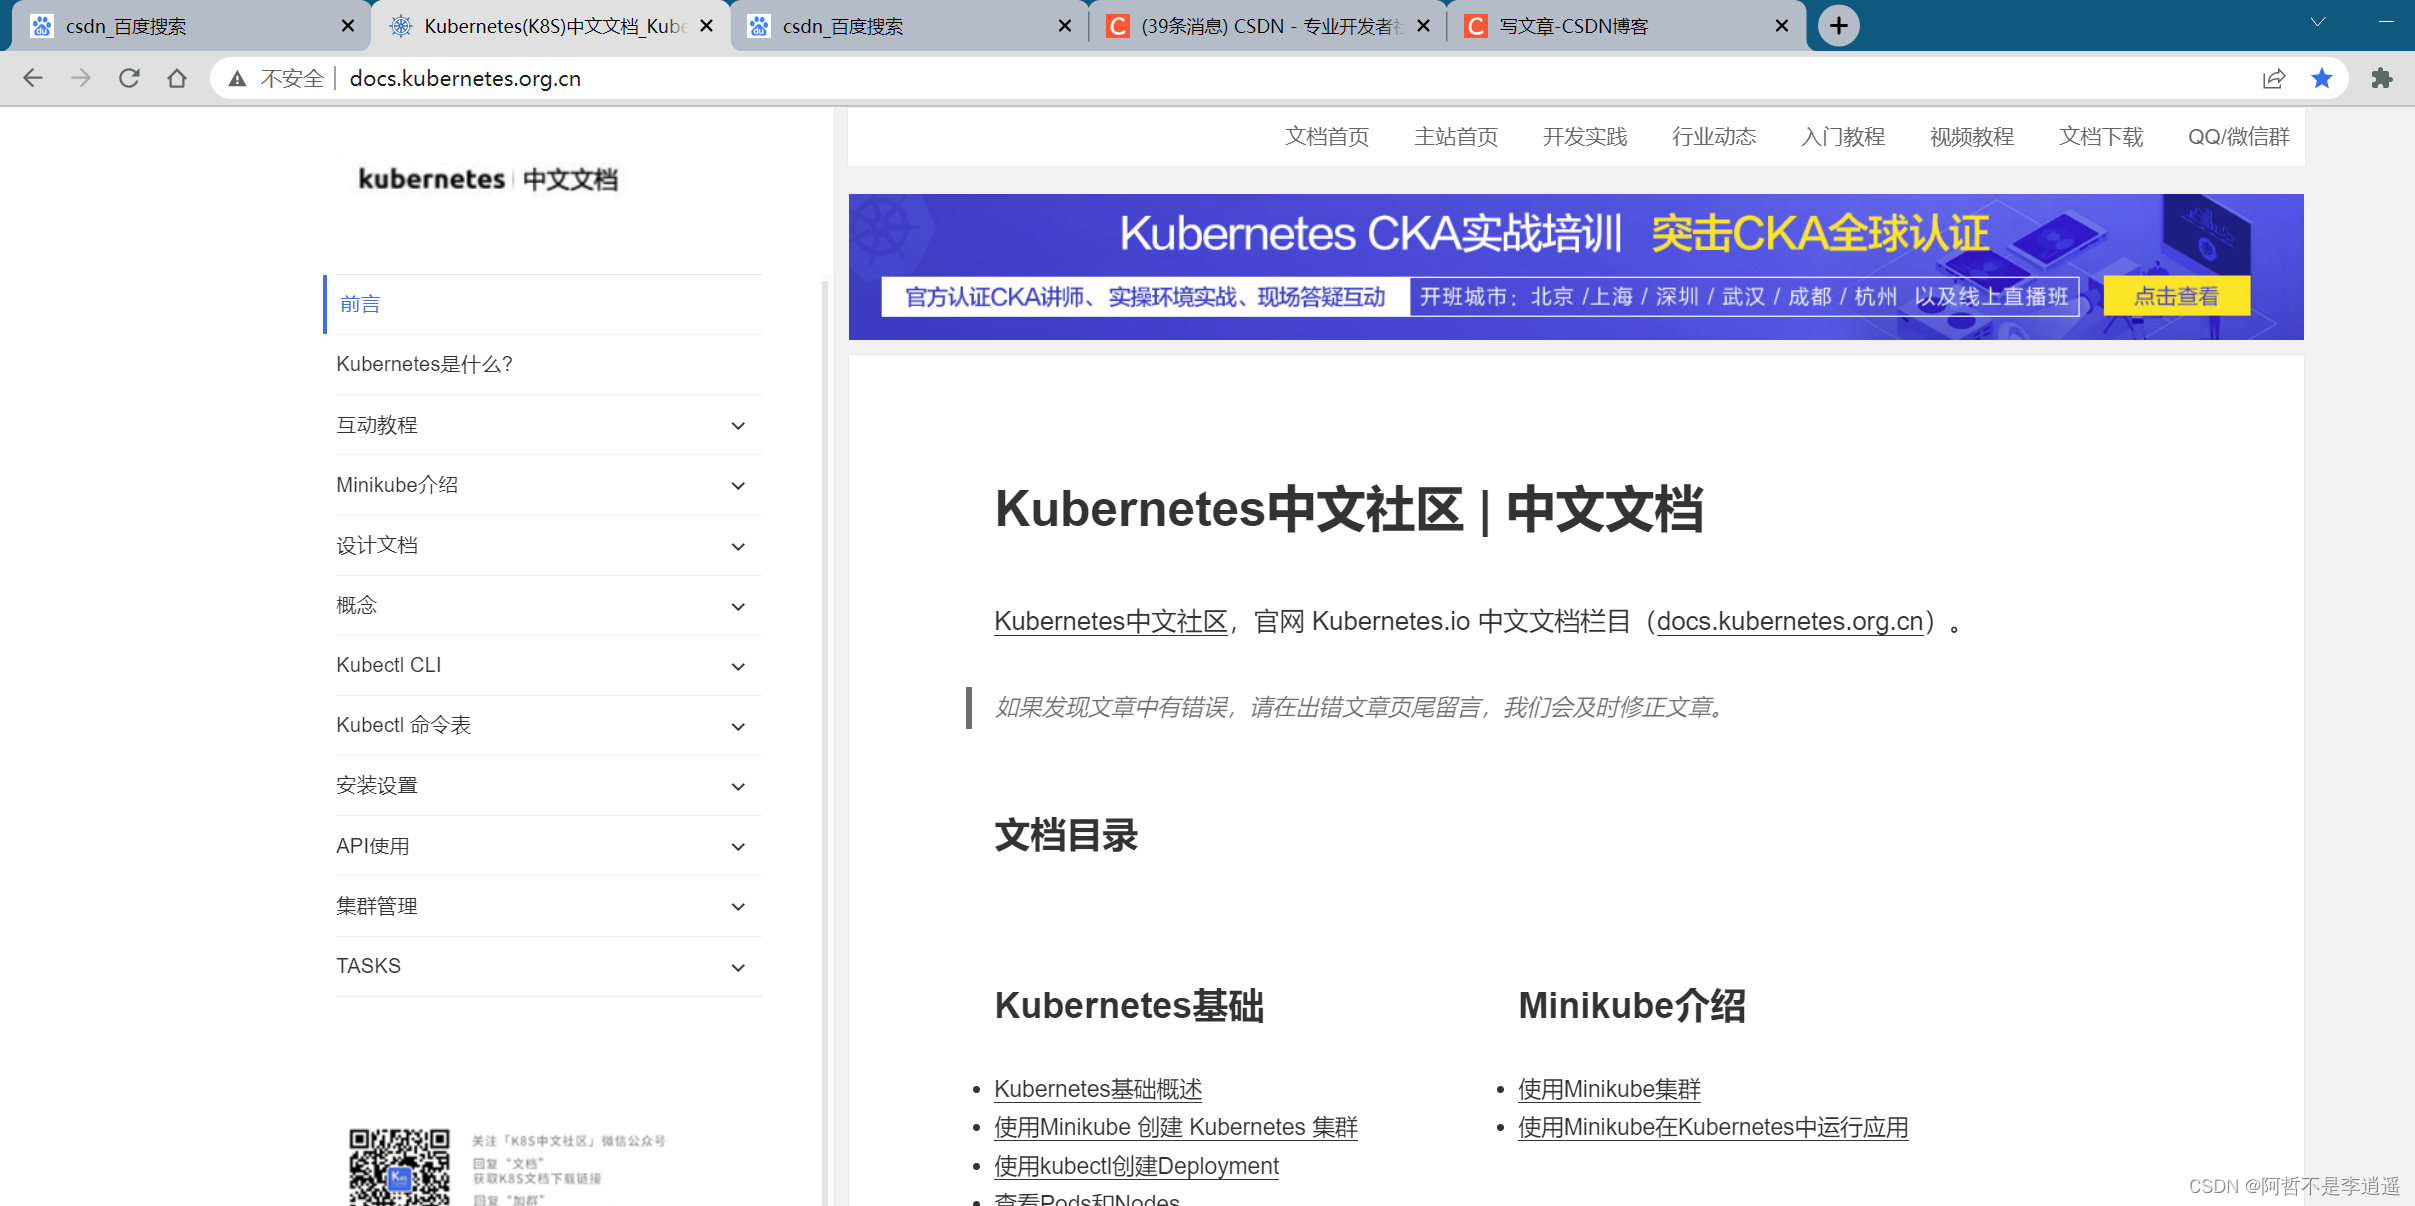Click the Kubernetes是什么? sidebar item
This screenshot has height=1206, width=2415.
click(424, 364)
